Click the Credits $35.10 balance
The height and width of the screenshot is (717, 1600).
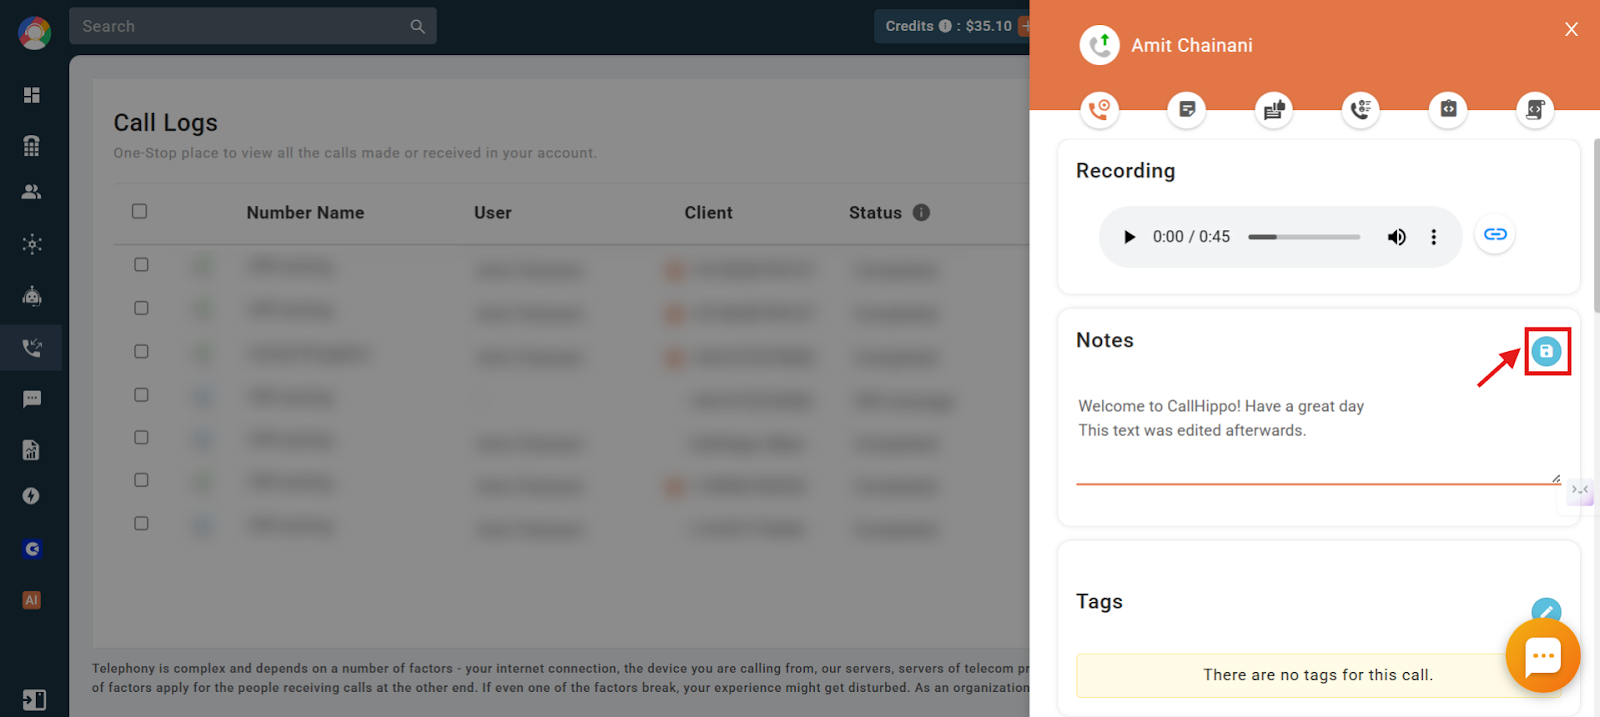point(988,26)
